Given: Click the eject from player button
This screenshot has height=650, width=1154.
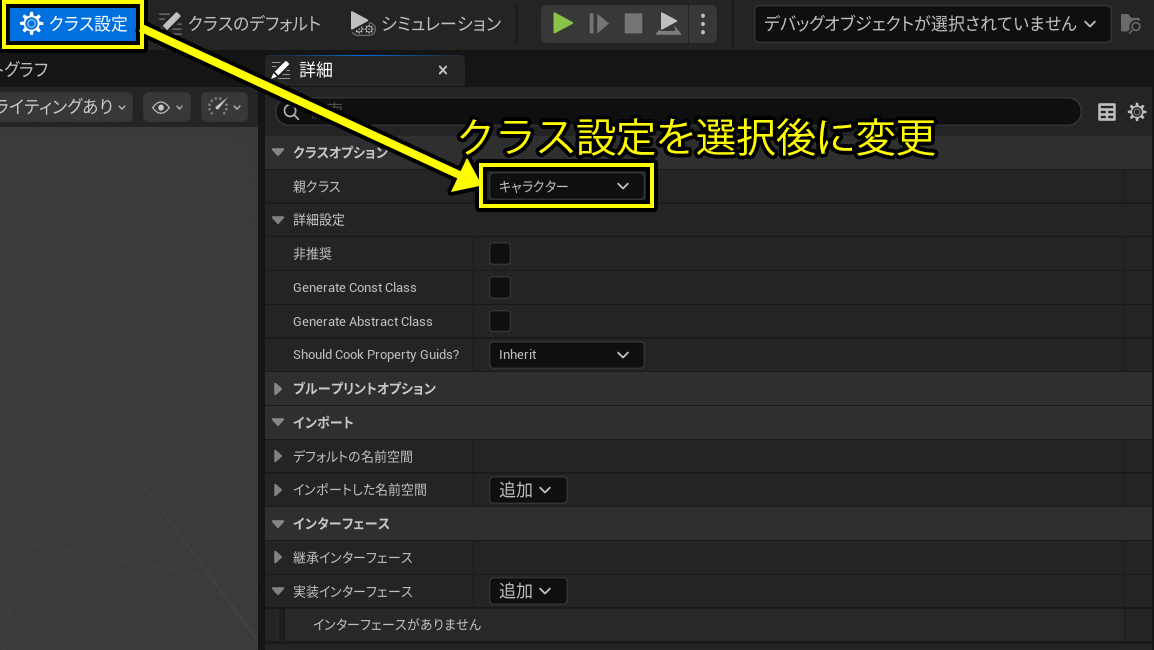Looking at the screenshot, I should (668, 24).
